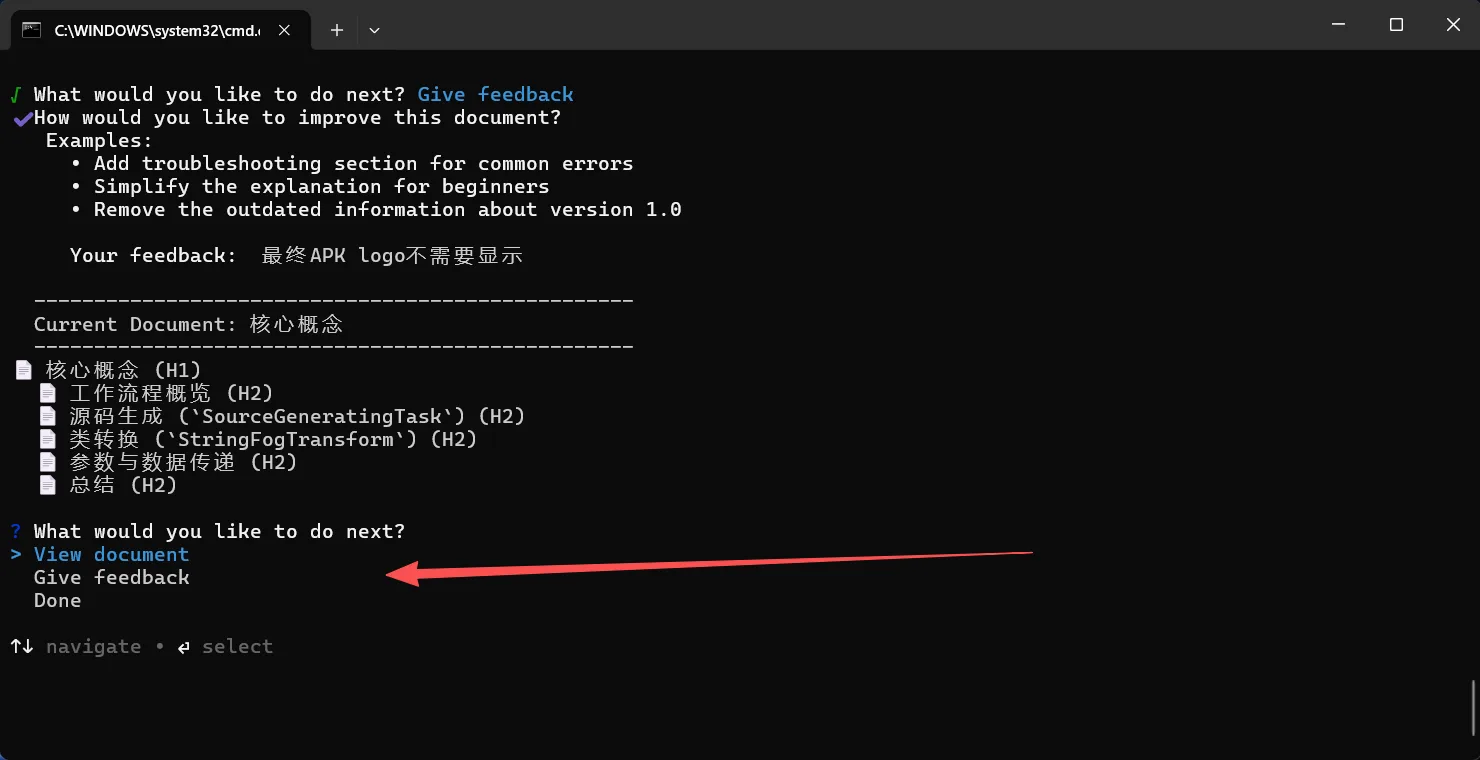The width and height of the screenshot is (1480, 760).
Task: Click the 核心概念 (H1) document icon
Action: click(x=24, y=370)
